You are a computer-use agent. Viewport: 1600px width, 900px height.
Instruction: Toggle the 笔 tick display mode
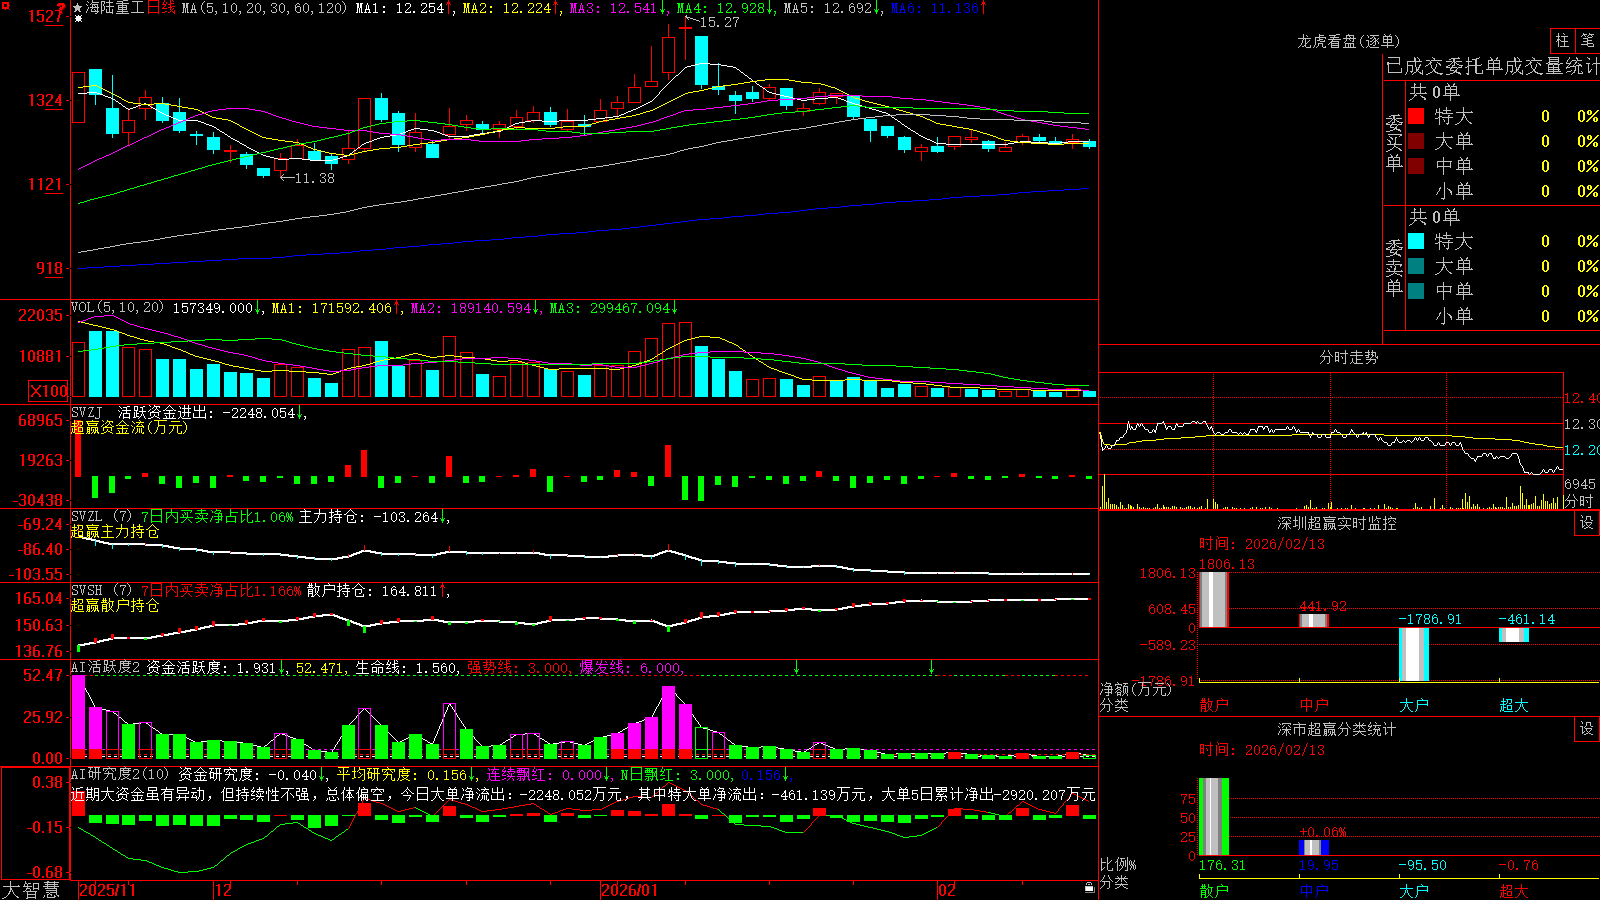click(x=1587, y=40)
